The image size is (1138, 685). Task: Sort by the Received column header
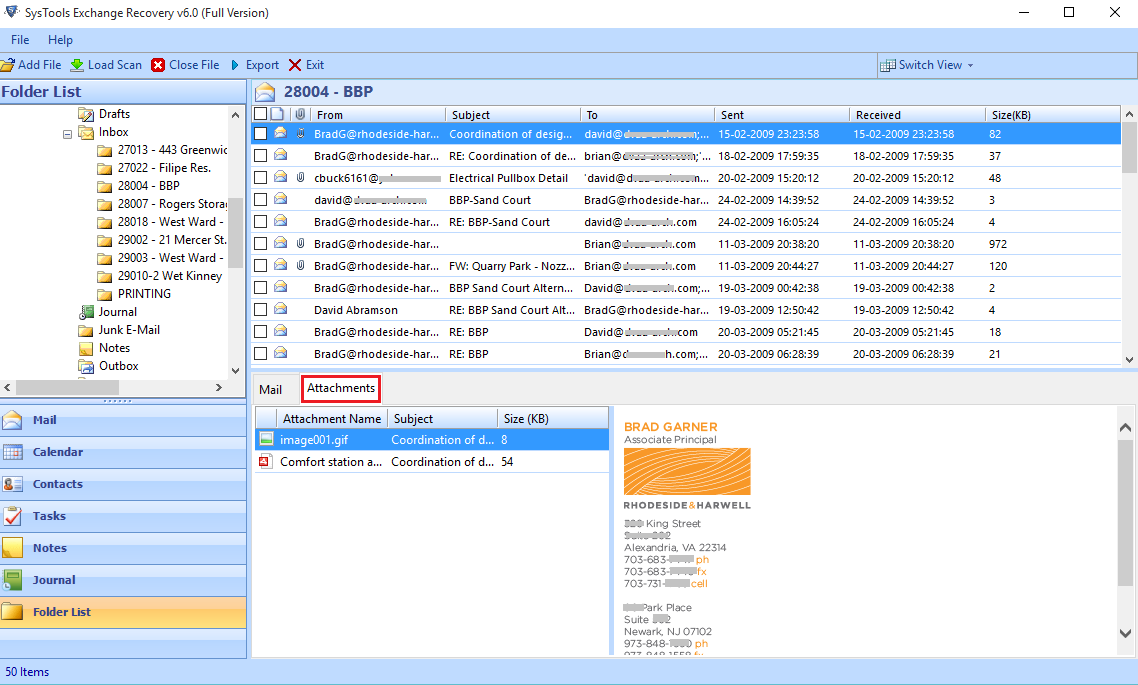pyautogui.click(x=917, y=115)
